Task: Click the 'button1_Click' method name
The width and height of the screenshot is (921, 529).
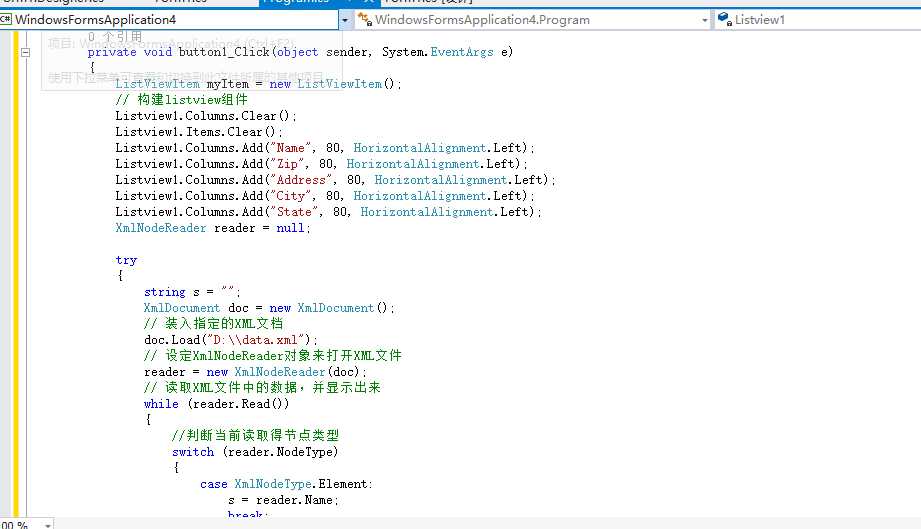Action: pyautogui.click(x=224, y=52)
